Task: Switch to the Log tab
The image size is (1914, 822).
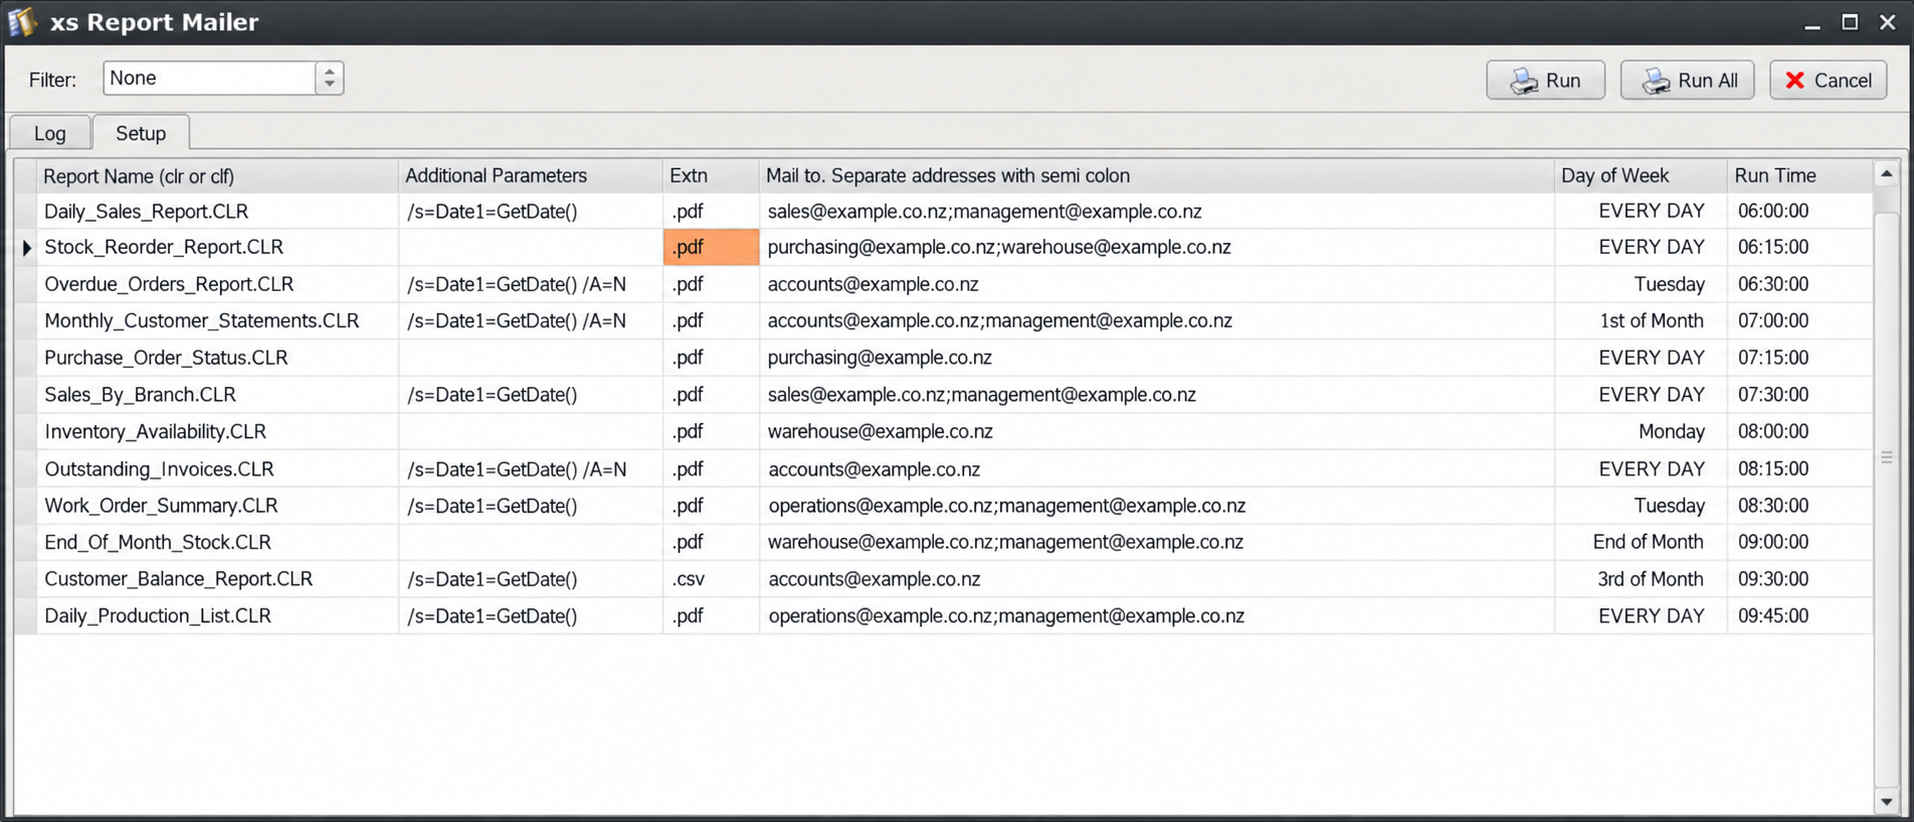Action: (x=50, y=133)
